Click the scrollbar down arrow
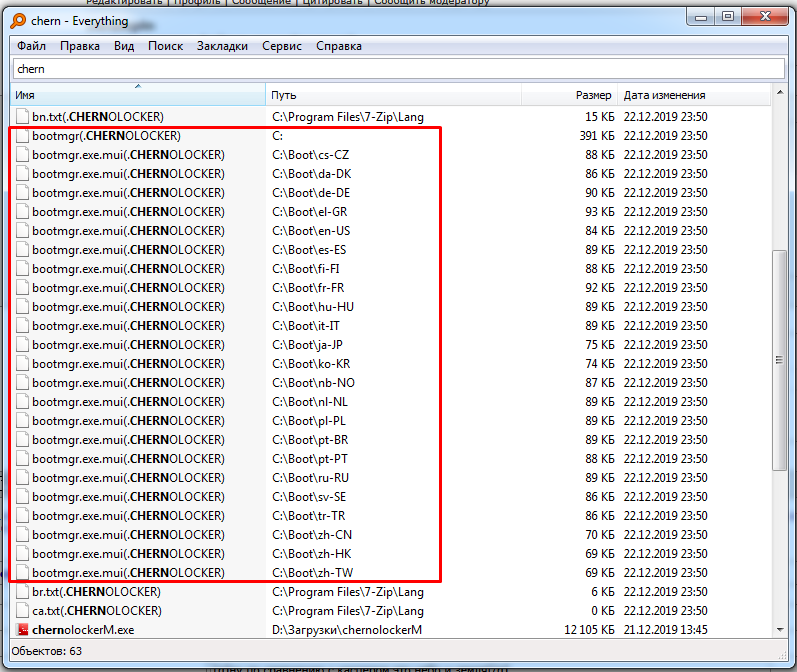This screenshot has height=672, width=797. point(780,630)
